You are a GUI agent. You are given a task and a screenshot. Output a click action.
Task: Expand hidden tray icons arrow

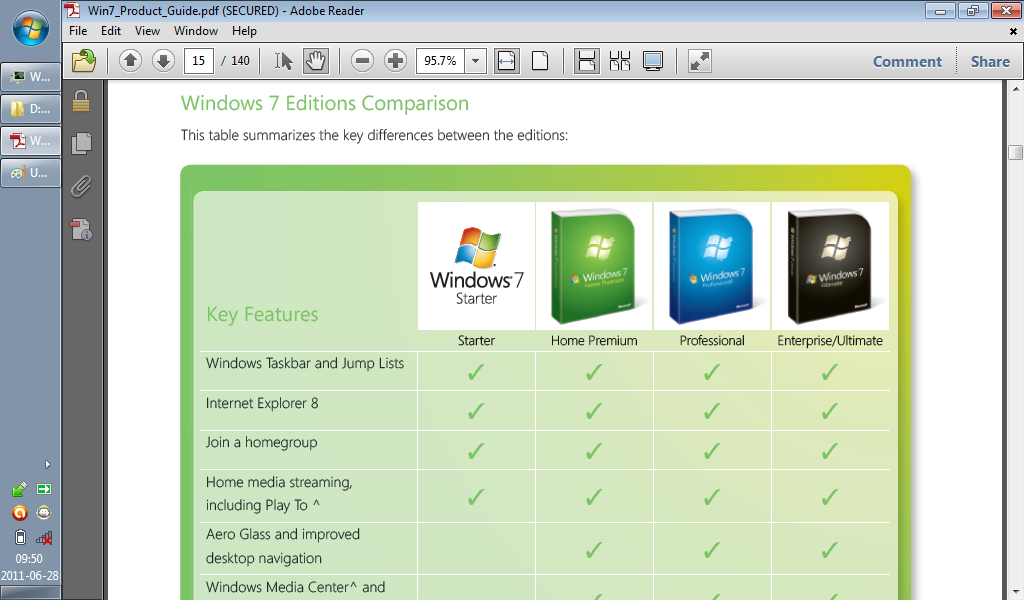[47, 465]
